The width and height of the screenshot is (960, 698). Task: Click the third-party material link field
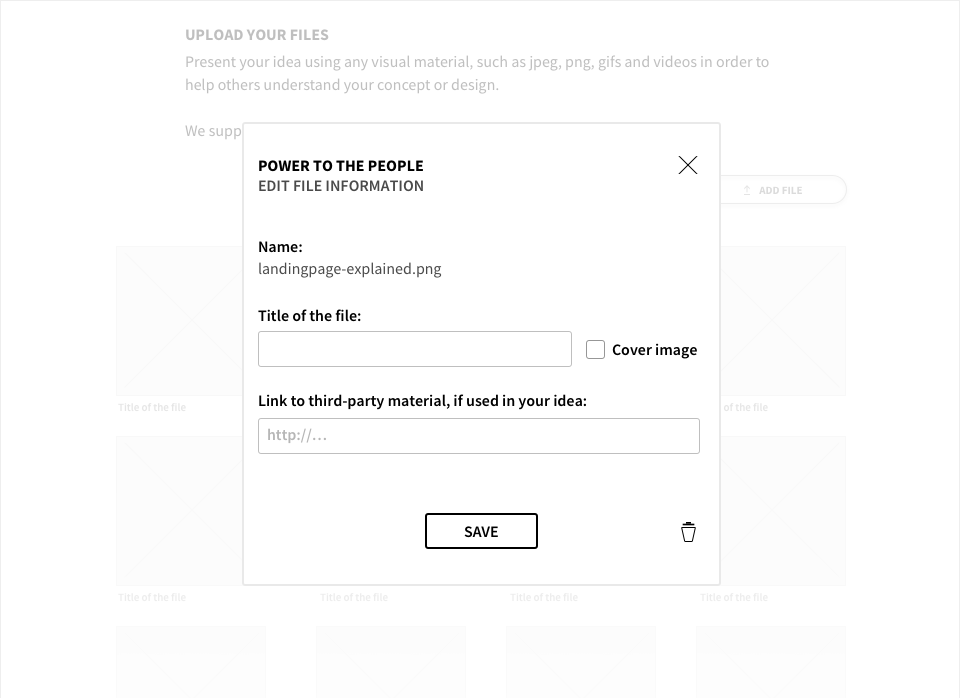[x=479, y=436]
